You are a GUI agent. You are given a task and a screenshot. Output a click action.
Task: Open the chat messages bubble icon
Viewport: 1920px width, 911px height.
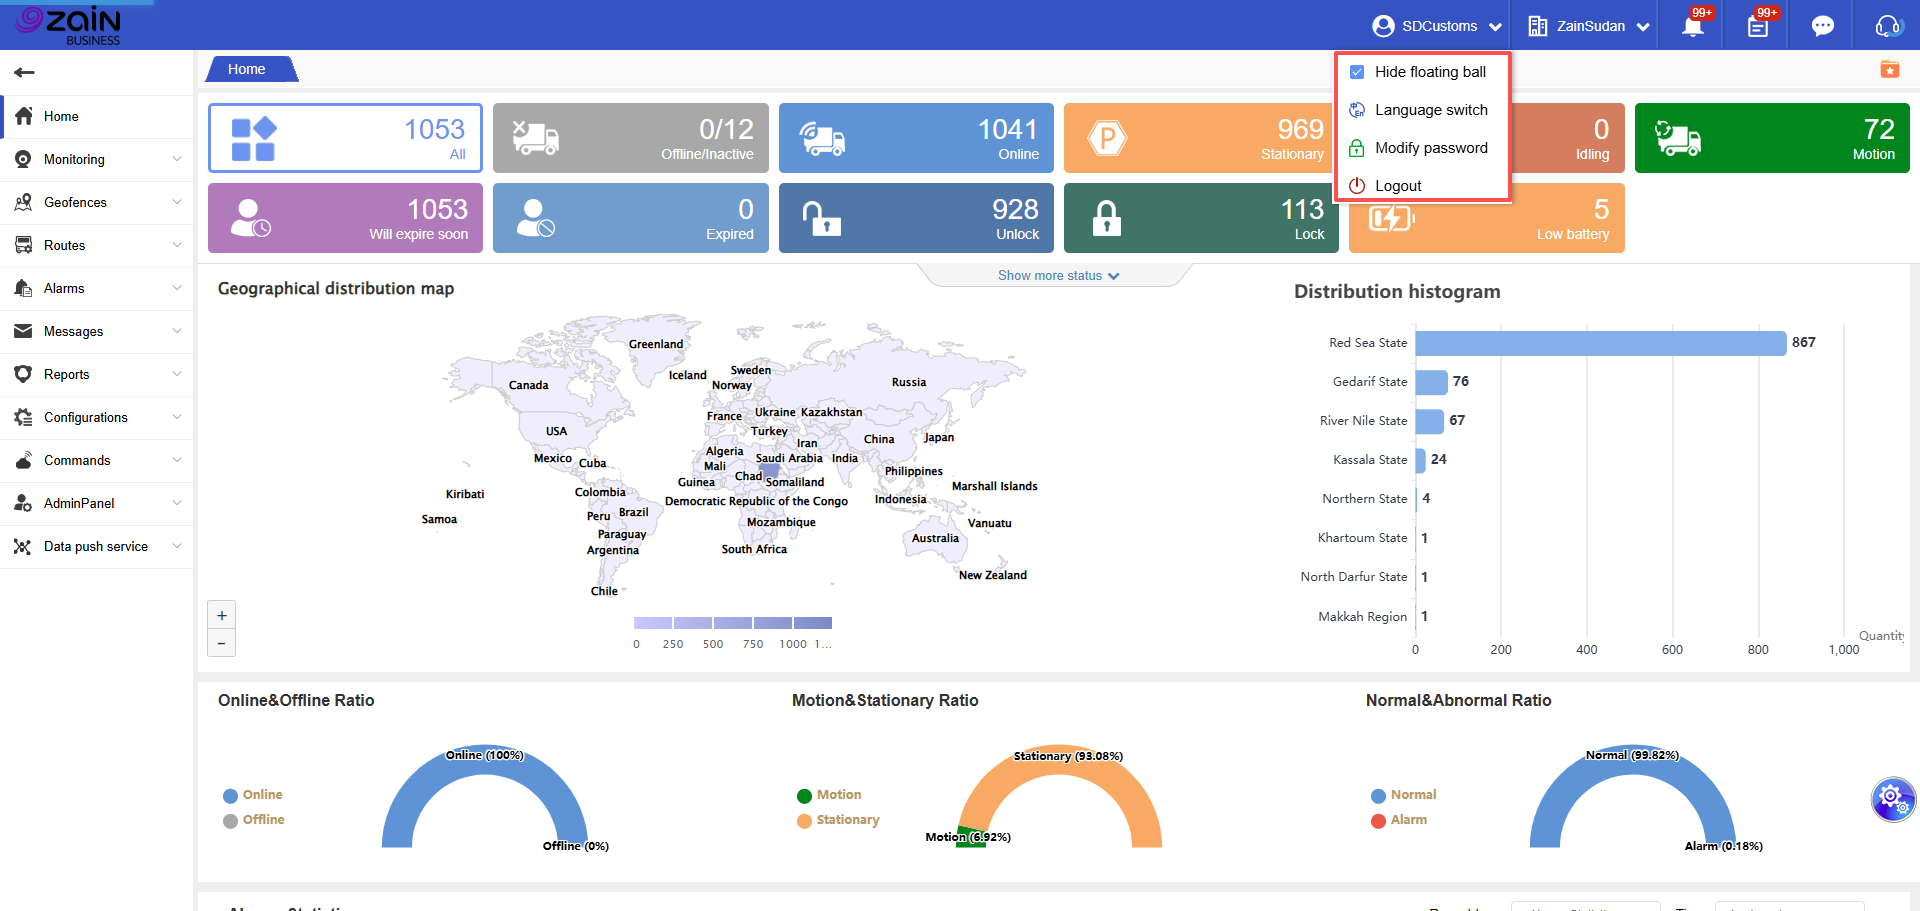tap(1822, 27)
